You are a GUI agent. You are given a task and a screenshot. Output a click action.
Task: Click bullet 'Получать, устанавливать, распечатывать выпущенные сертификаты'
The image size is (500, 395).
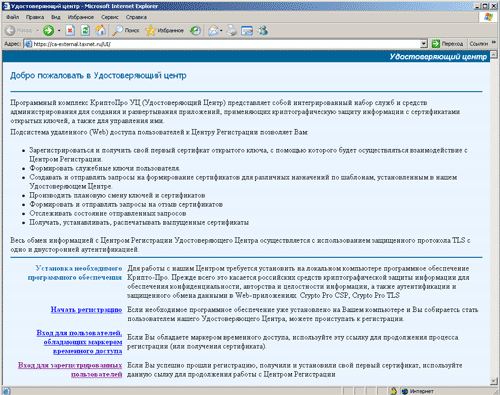[139, 222]
